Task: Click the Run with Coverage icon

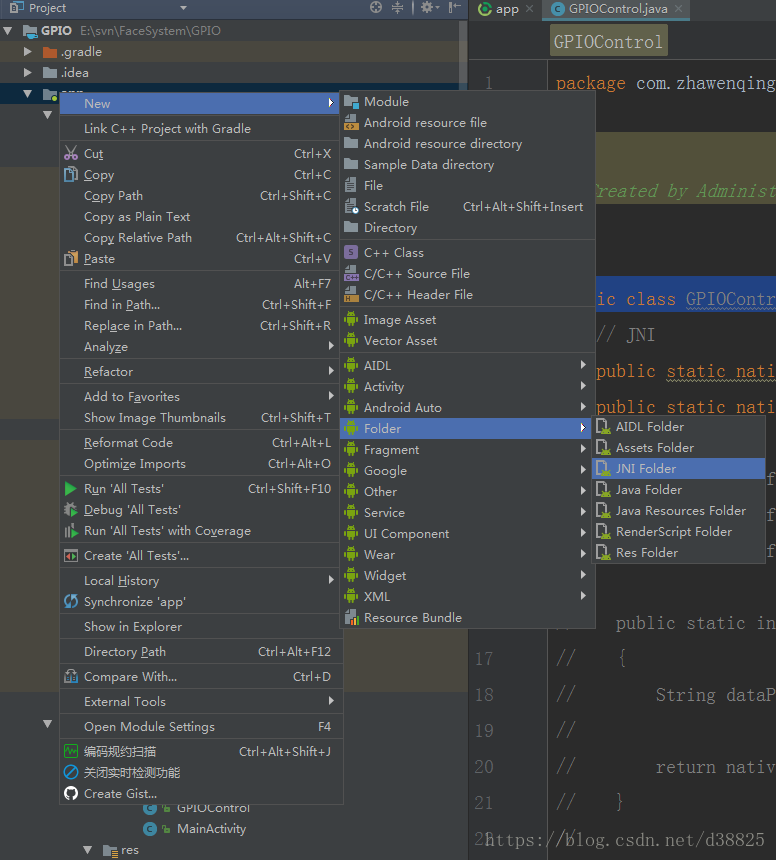Action: 71,530
